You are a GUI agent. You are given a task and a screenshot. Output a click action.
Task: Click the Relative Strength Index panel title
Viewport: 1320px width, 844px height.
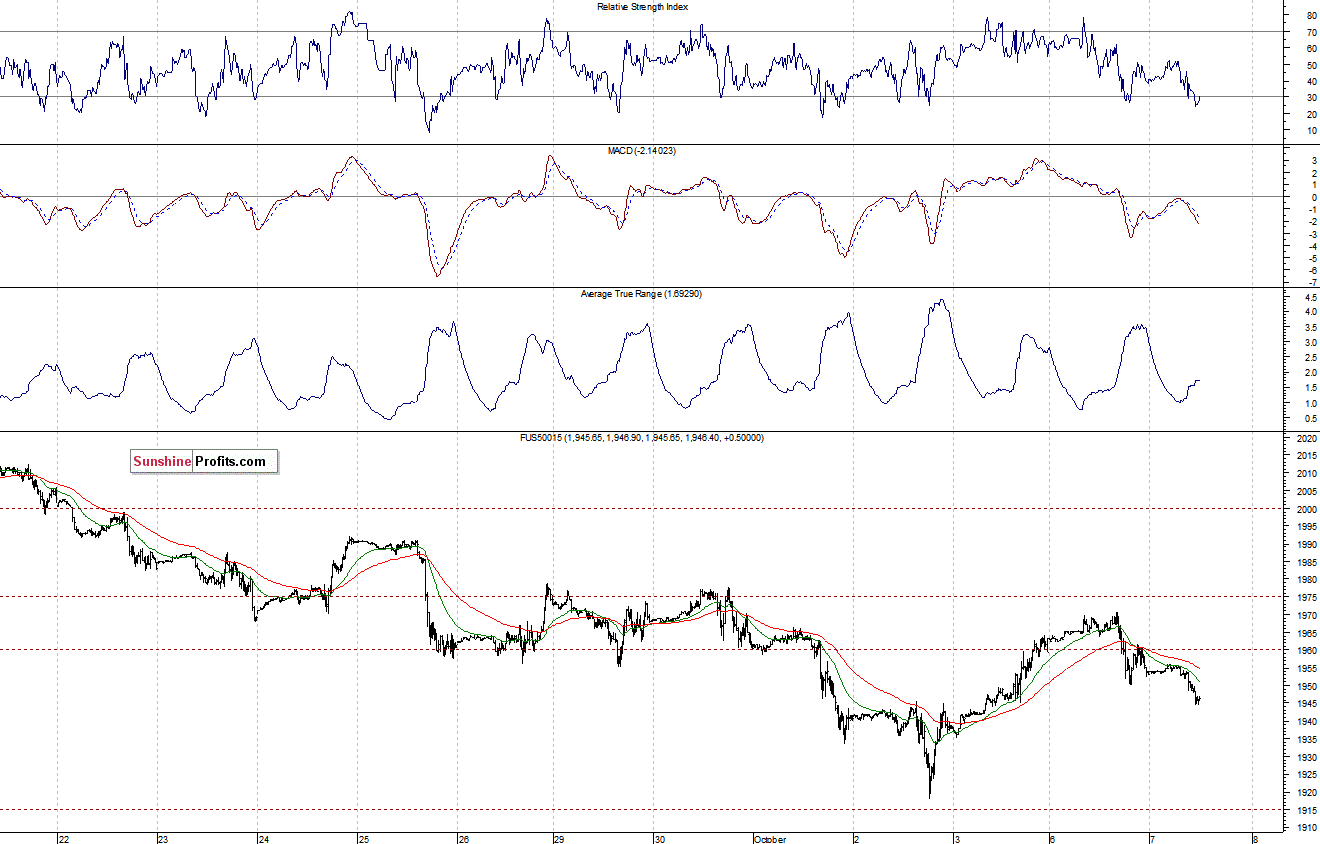[642, 6]
